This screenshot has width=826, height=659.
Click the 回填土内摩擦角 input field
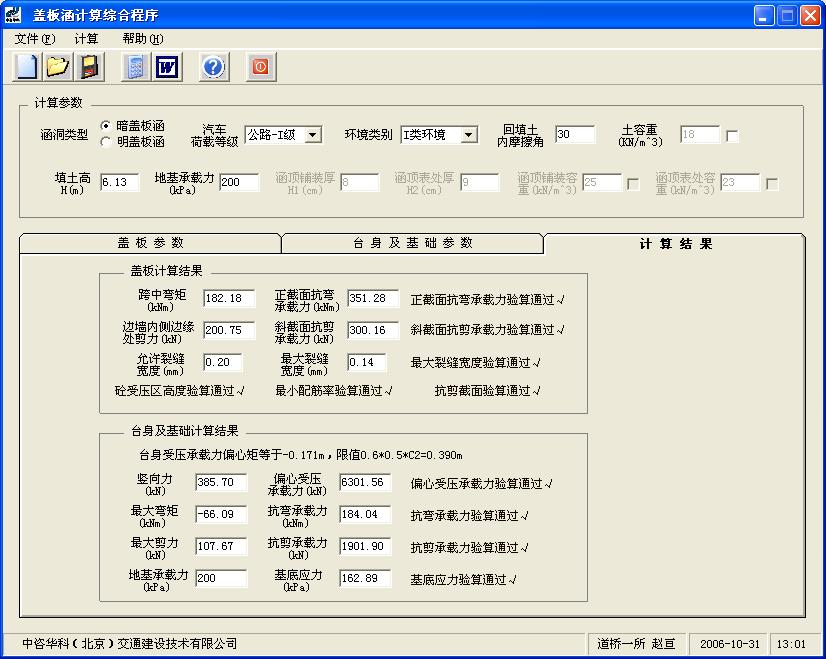pyautogui.click(x=575, y=134)
